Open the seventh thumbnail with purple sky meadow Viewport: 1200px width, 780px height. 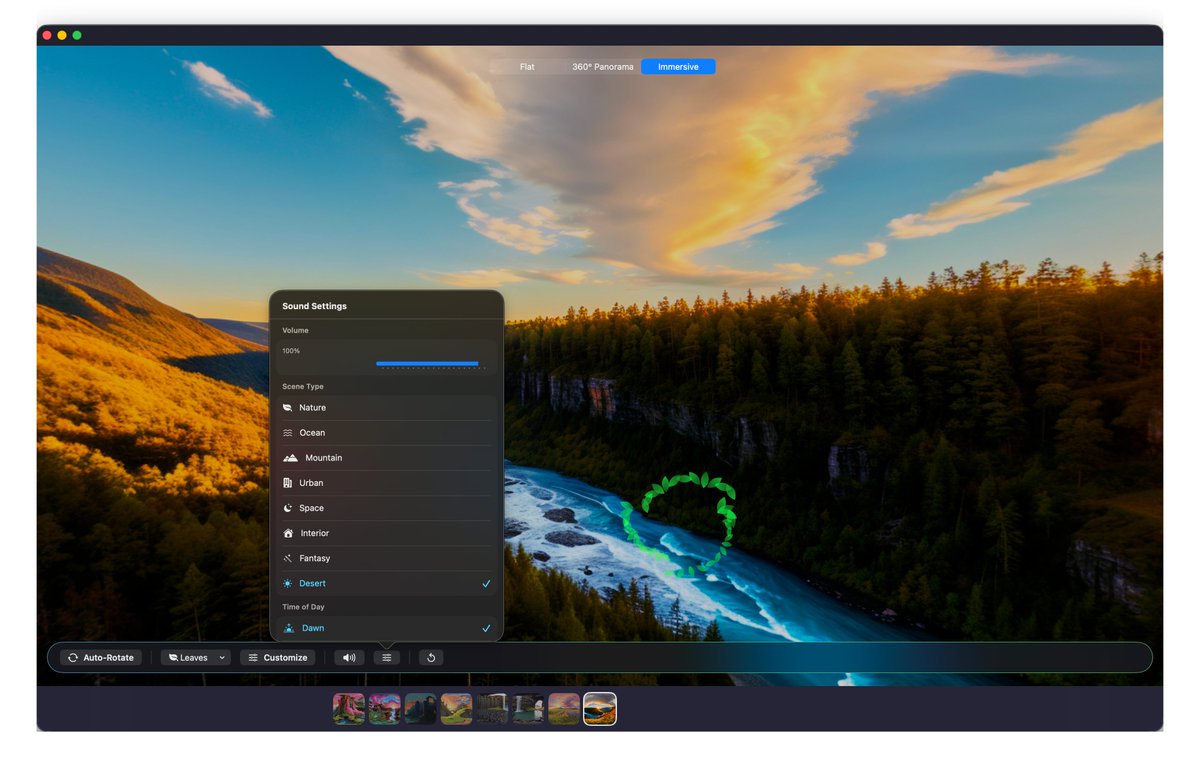click(564, 709)
